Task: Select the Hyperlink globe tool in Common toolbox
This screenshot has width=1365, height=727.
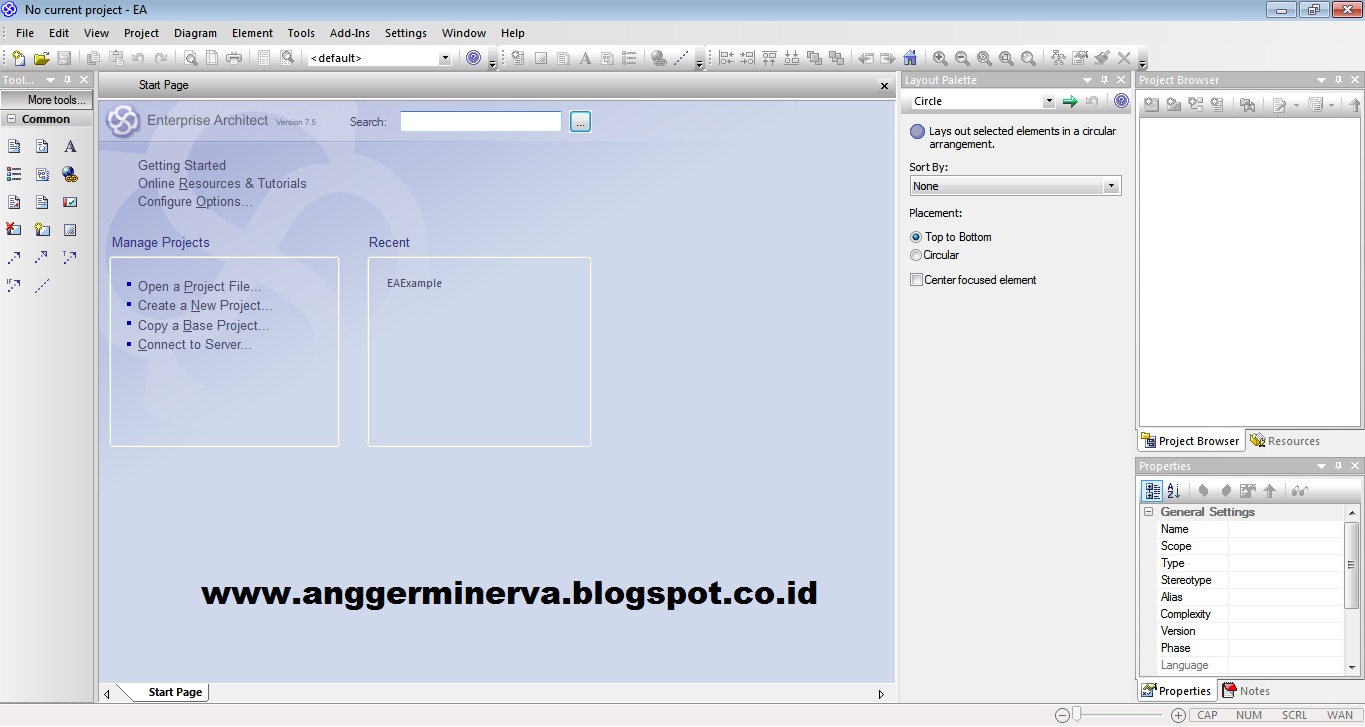Action: pos(69,174)
